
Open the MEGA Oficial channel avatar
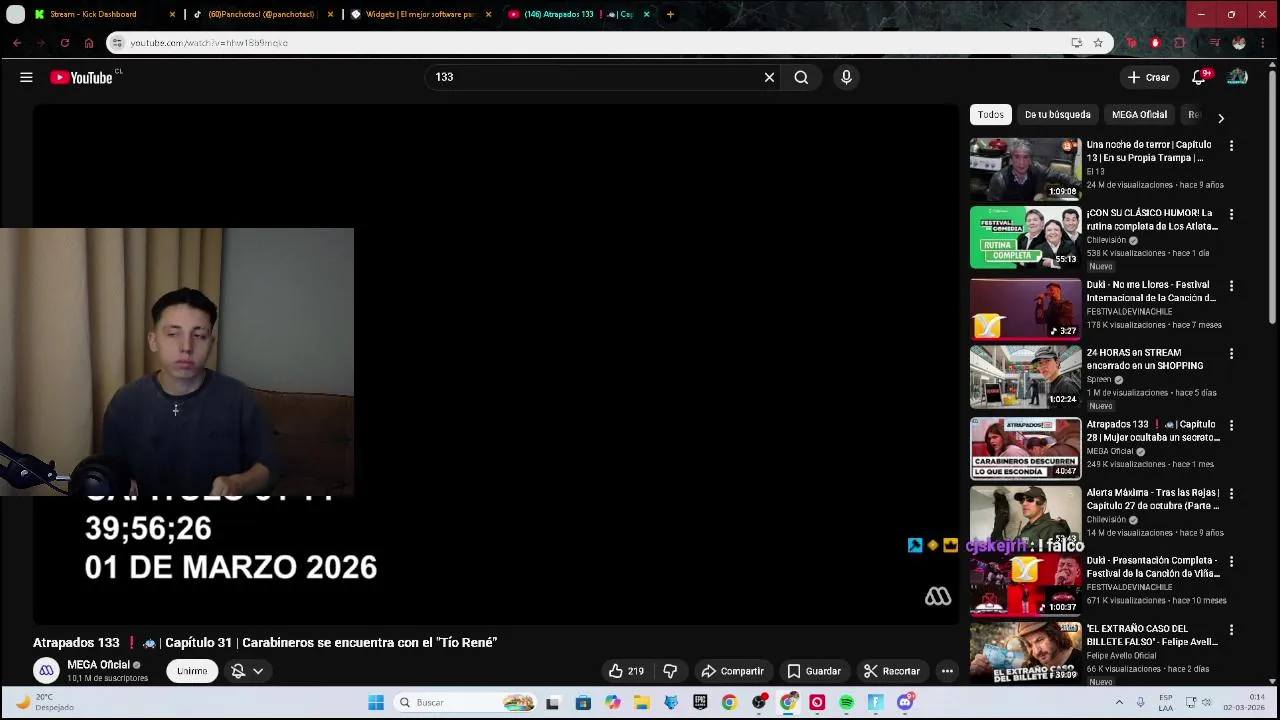point(46,671)
